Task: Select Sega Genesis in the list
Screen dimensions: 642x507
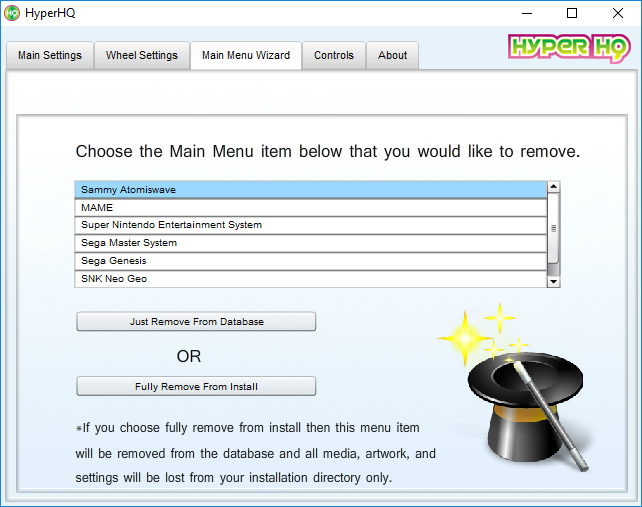Action: pyautogui.click(x=311, y=261)
